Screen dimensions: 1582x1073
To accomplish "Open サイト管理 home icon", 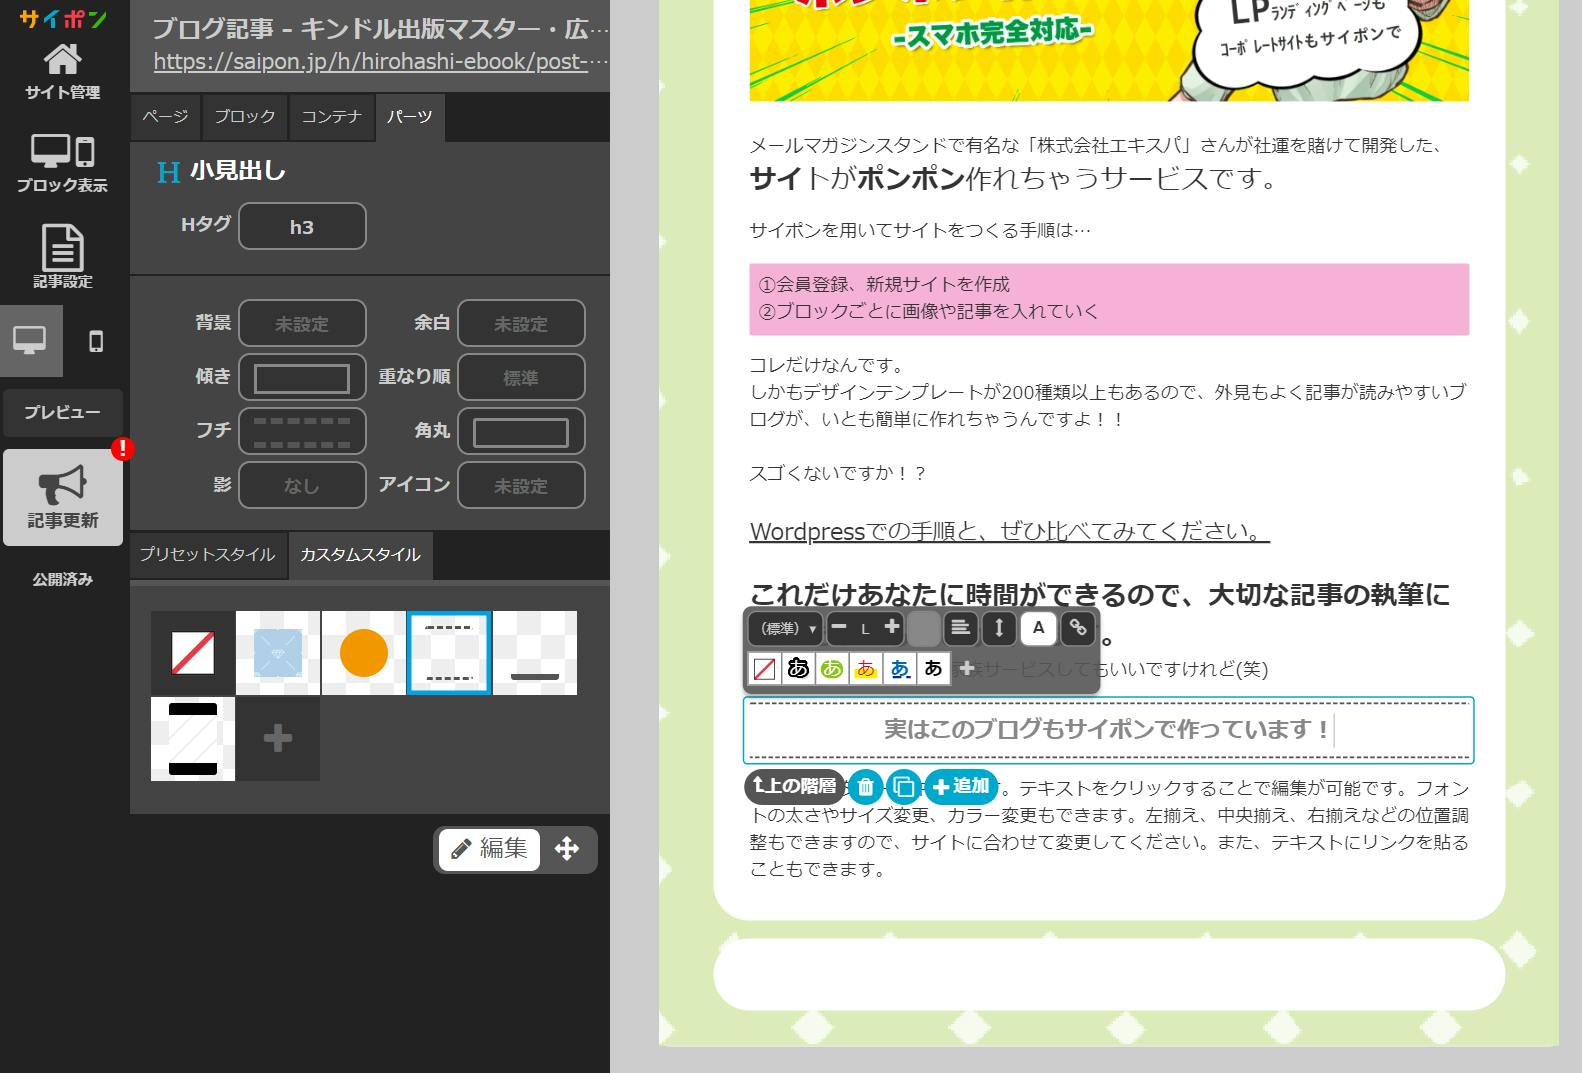I will coord(62,71).
